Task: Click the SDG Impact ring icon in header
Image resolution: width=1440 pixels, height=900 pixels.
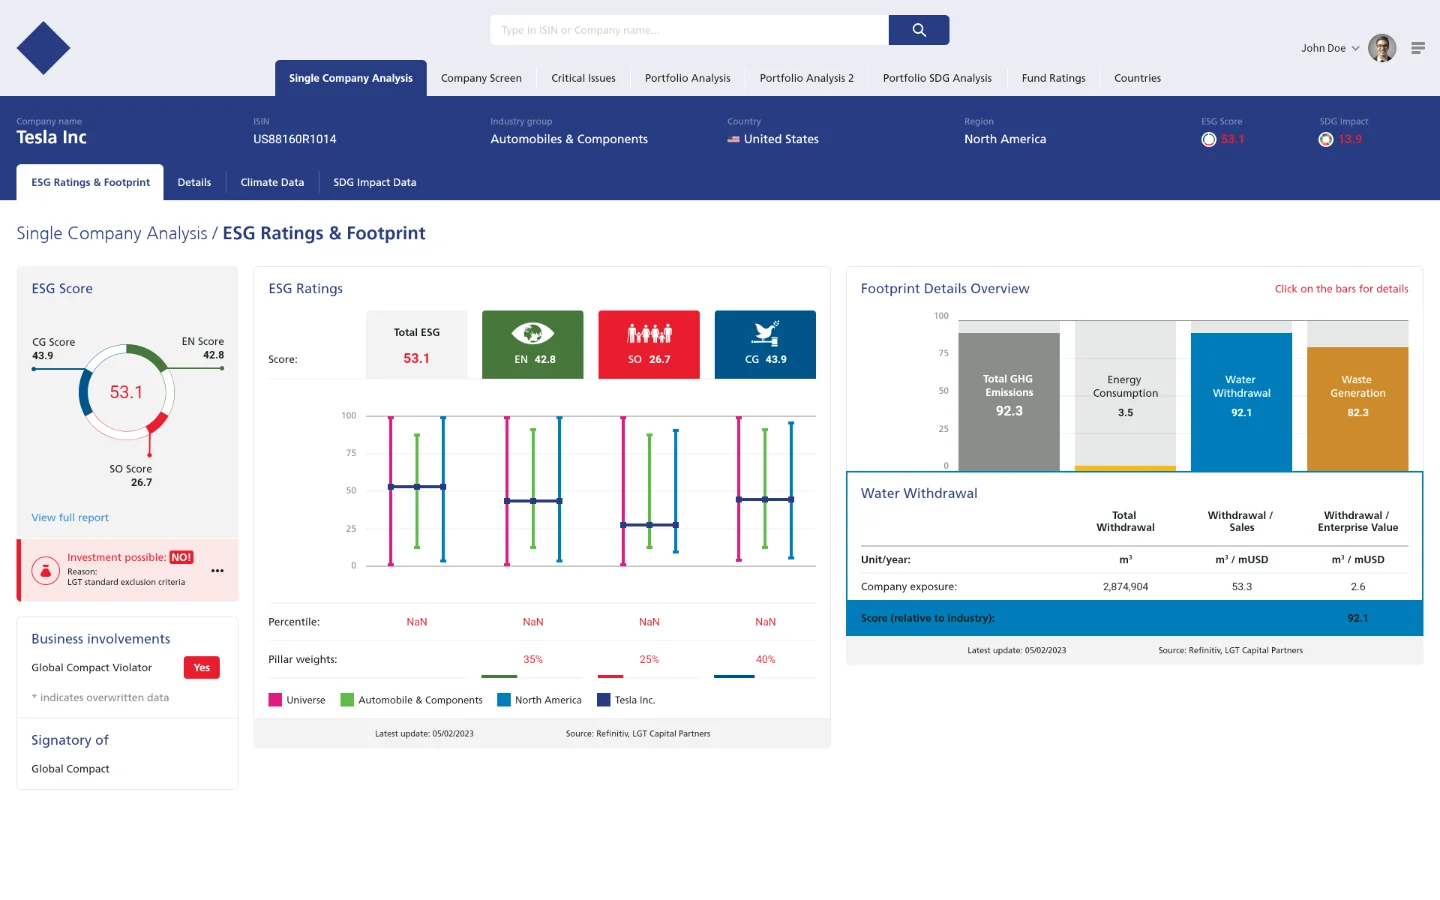Action: pos(1326,139)
